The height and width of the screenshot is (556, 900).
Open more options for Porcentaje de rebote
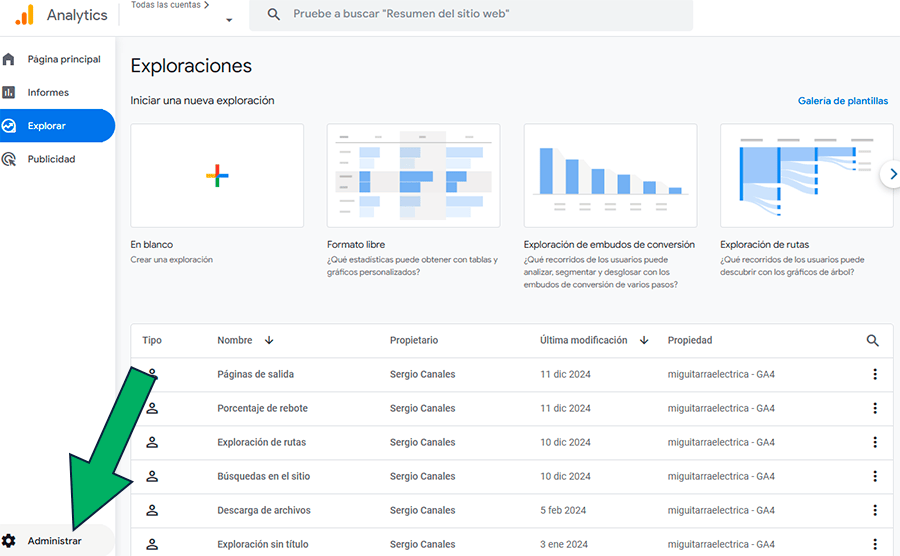point(875,408)
